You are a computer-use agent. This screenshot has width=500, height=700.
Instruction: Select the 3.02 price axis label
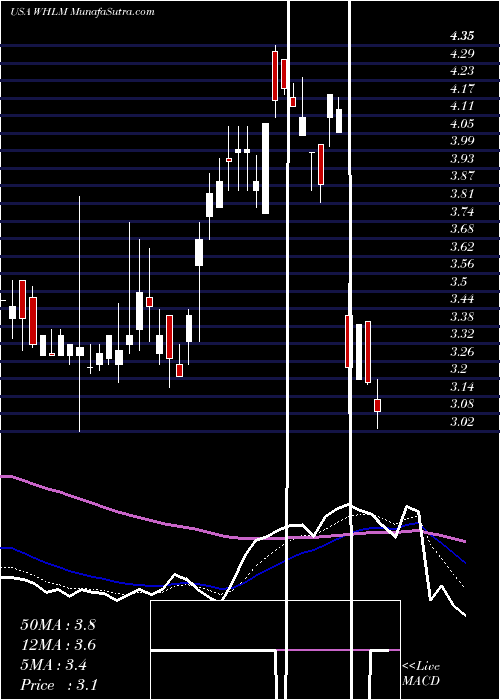(462, 421)
